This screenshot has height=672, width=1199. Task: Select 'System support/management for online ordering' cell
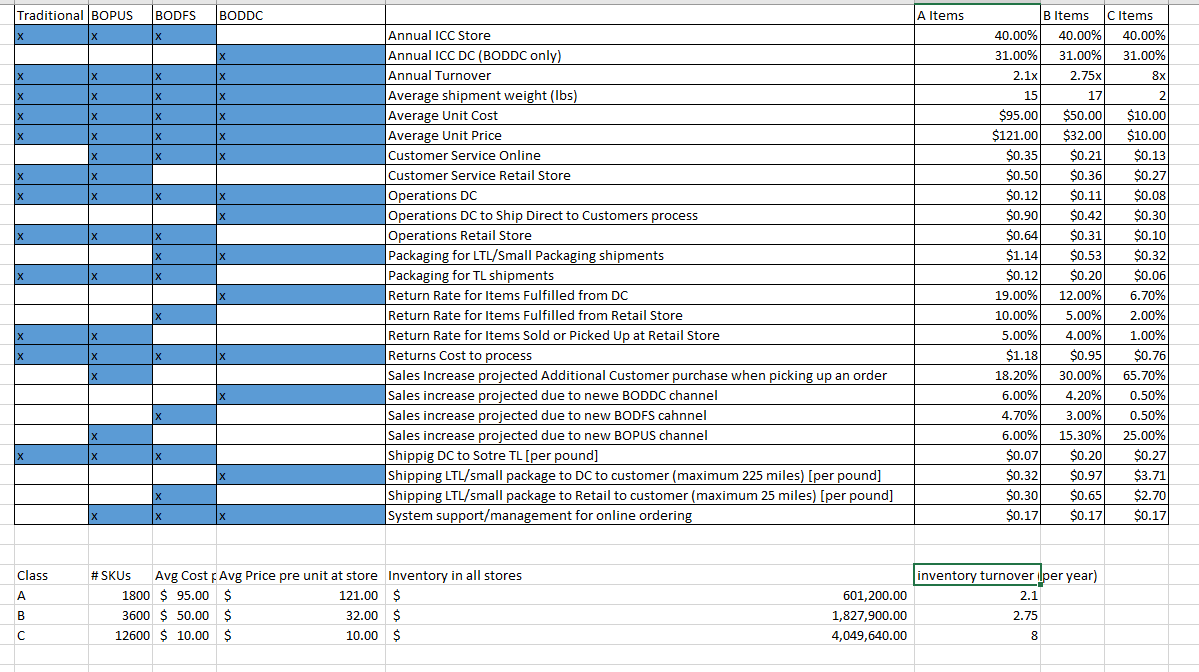tap(650, 515)
